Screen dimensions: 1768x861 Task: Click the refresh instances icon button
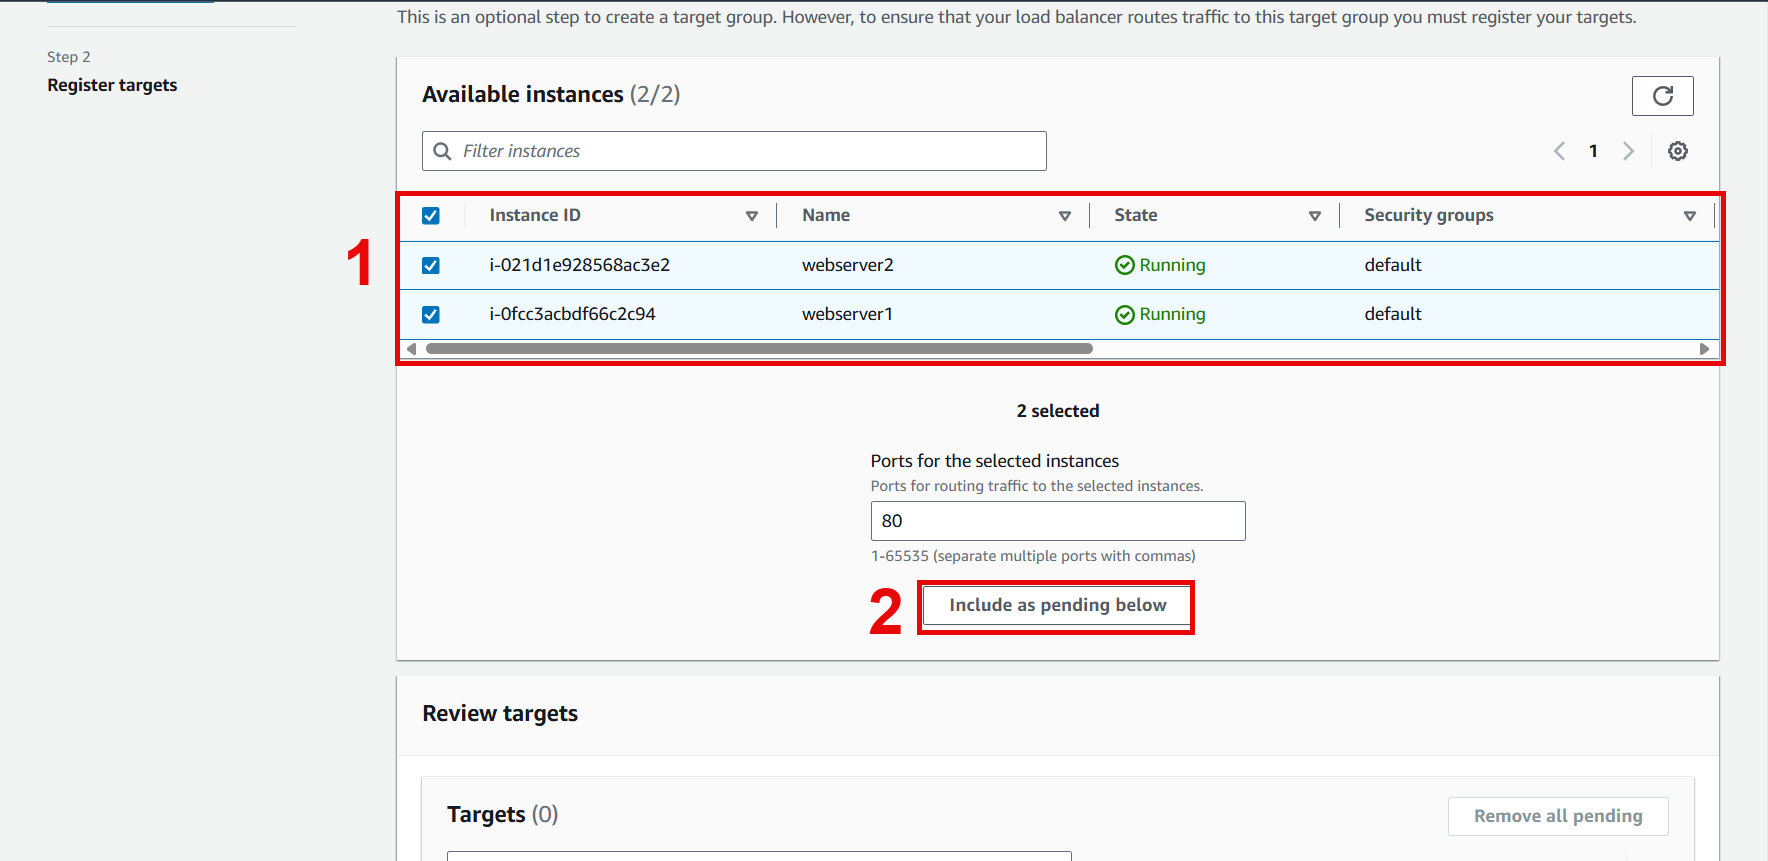[1662, 96]
